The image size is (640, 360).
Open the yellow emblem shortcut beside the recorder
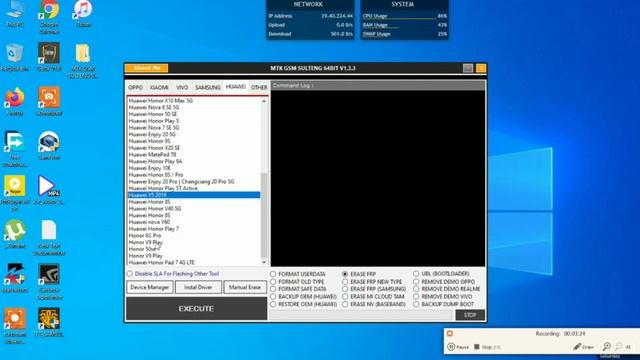[x=49, y=322]
